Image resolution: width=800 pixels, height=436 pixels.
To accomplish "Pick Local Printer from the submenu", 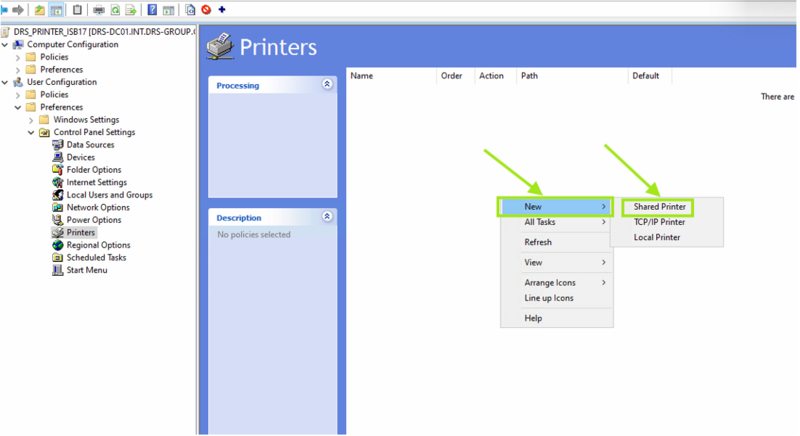I will tap(656, 237).
